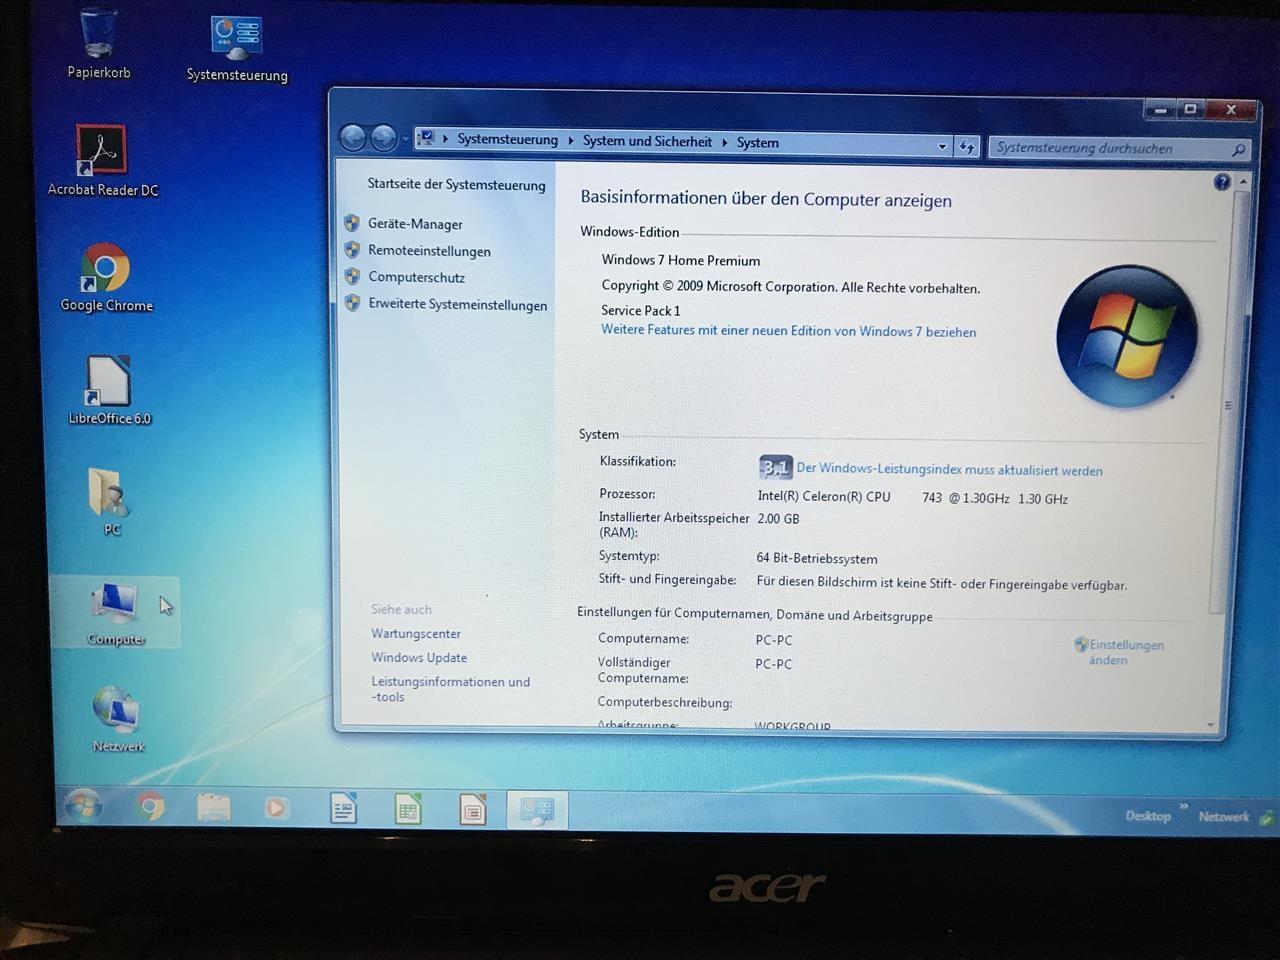The width and height of the screenshot is (1280, 960).
Task: Expand the address bar history dropdown
Action: point(942,146)
